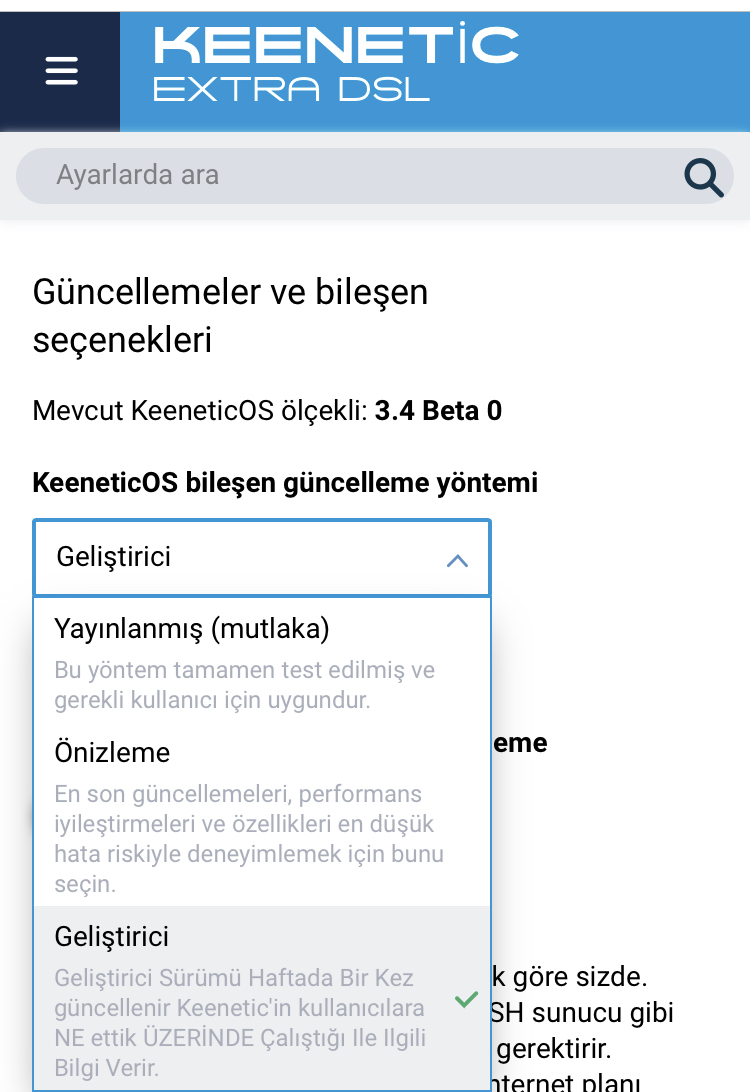The width and height of the screenshot is (750, 1092).
Task: Click the Keenetic Extra DSL logo
Action: 336,64
